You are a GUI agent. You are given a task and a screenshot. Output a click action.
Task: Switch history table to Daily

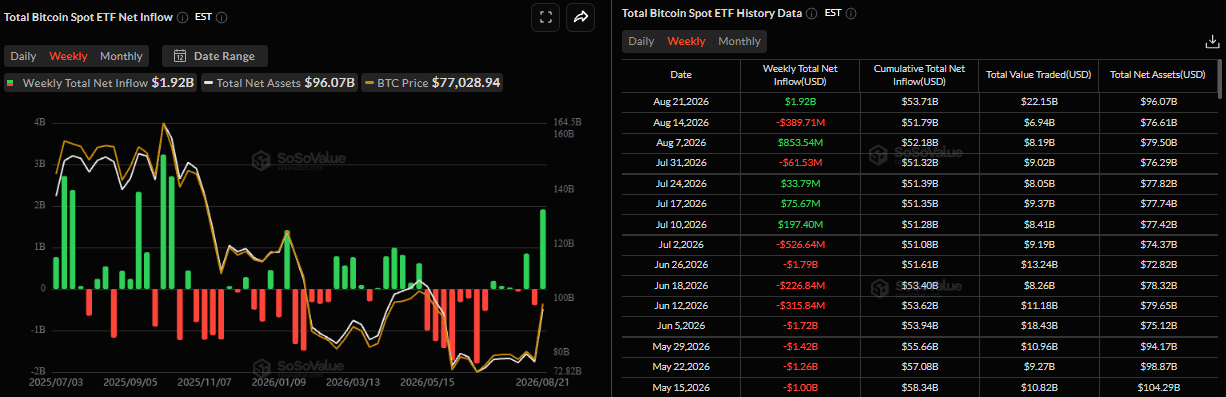641,41
